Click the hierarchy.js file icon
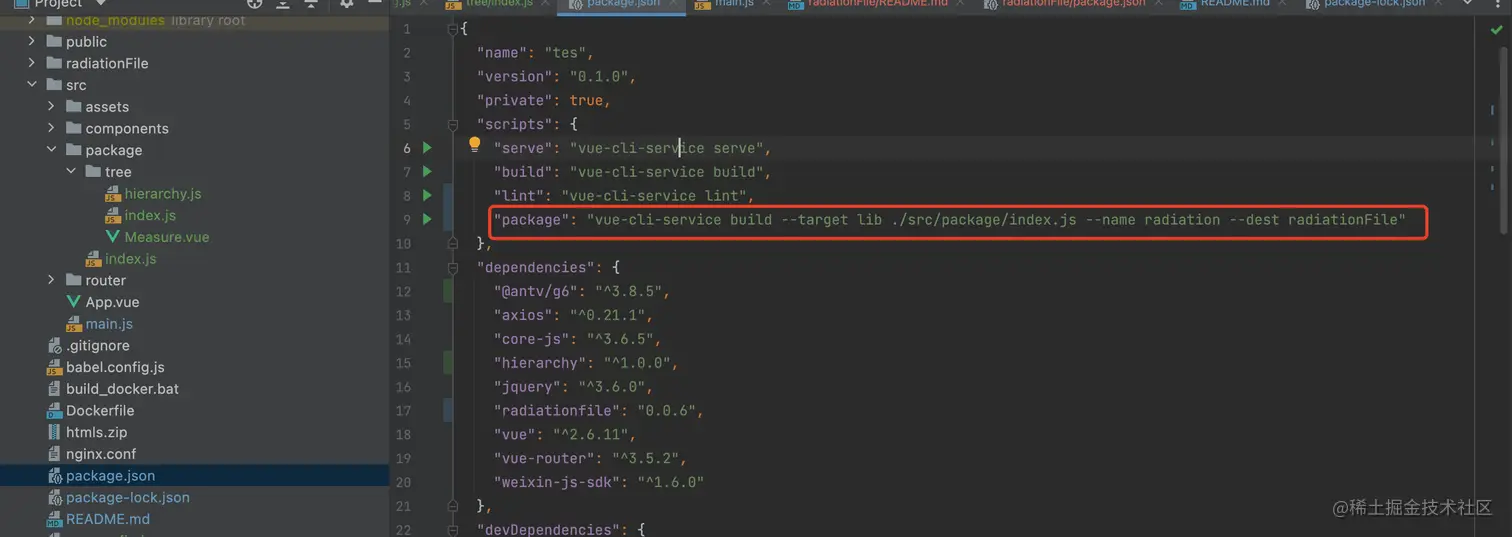 113,194
